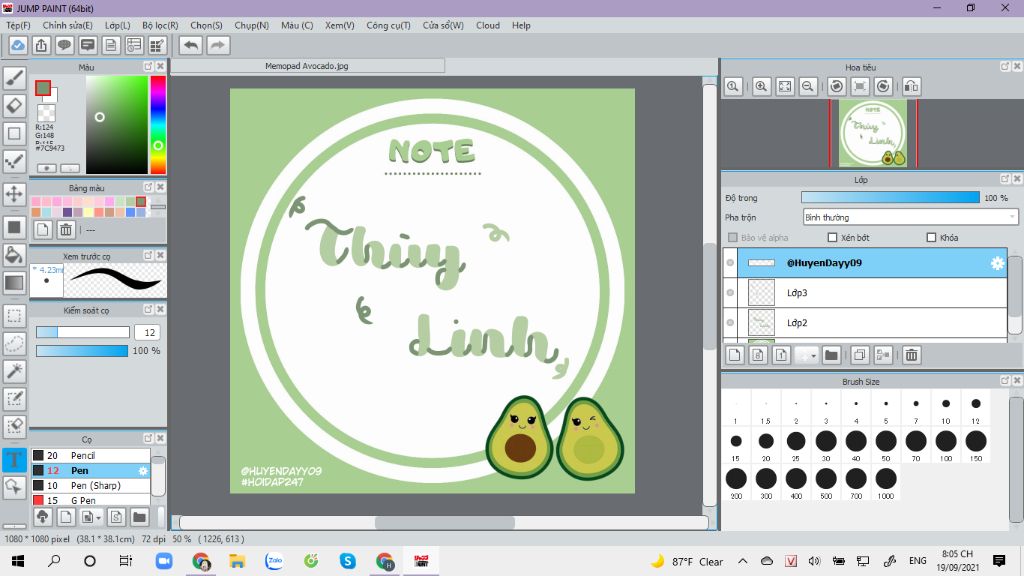Choose the dot-line pen tool

[x=14, y=161]
